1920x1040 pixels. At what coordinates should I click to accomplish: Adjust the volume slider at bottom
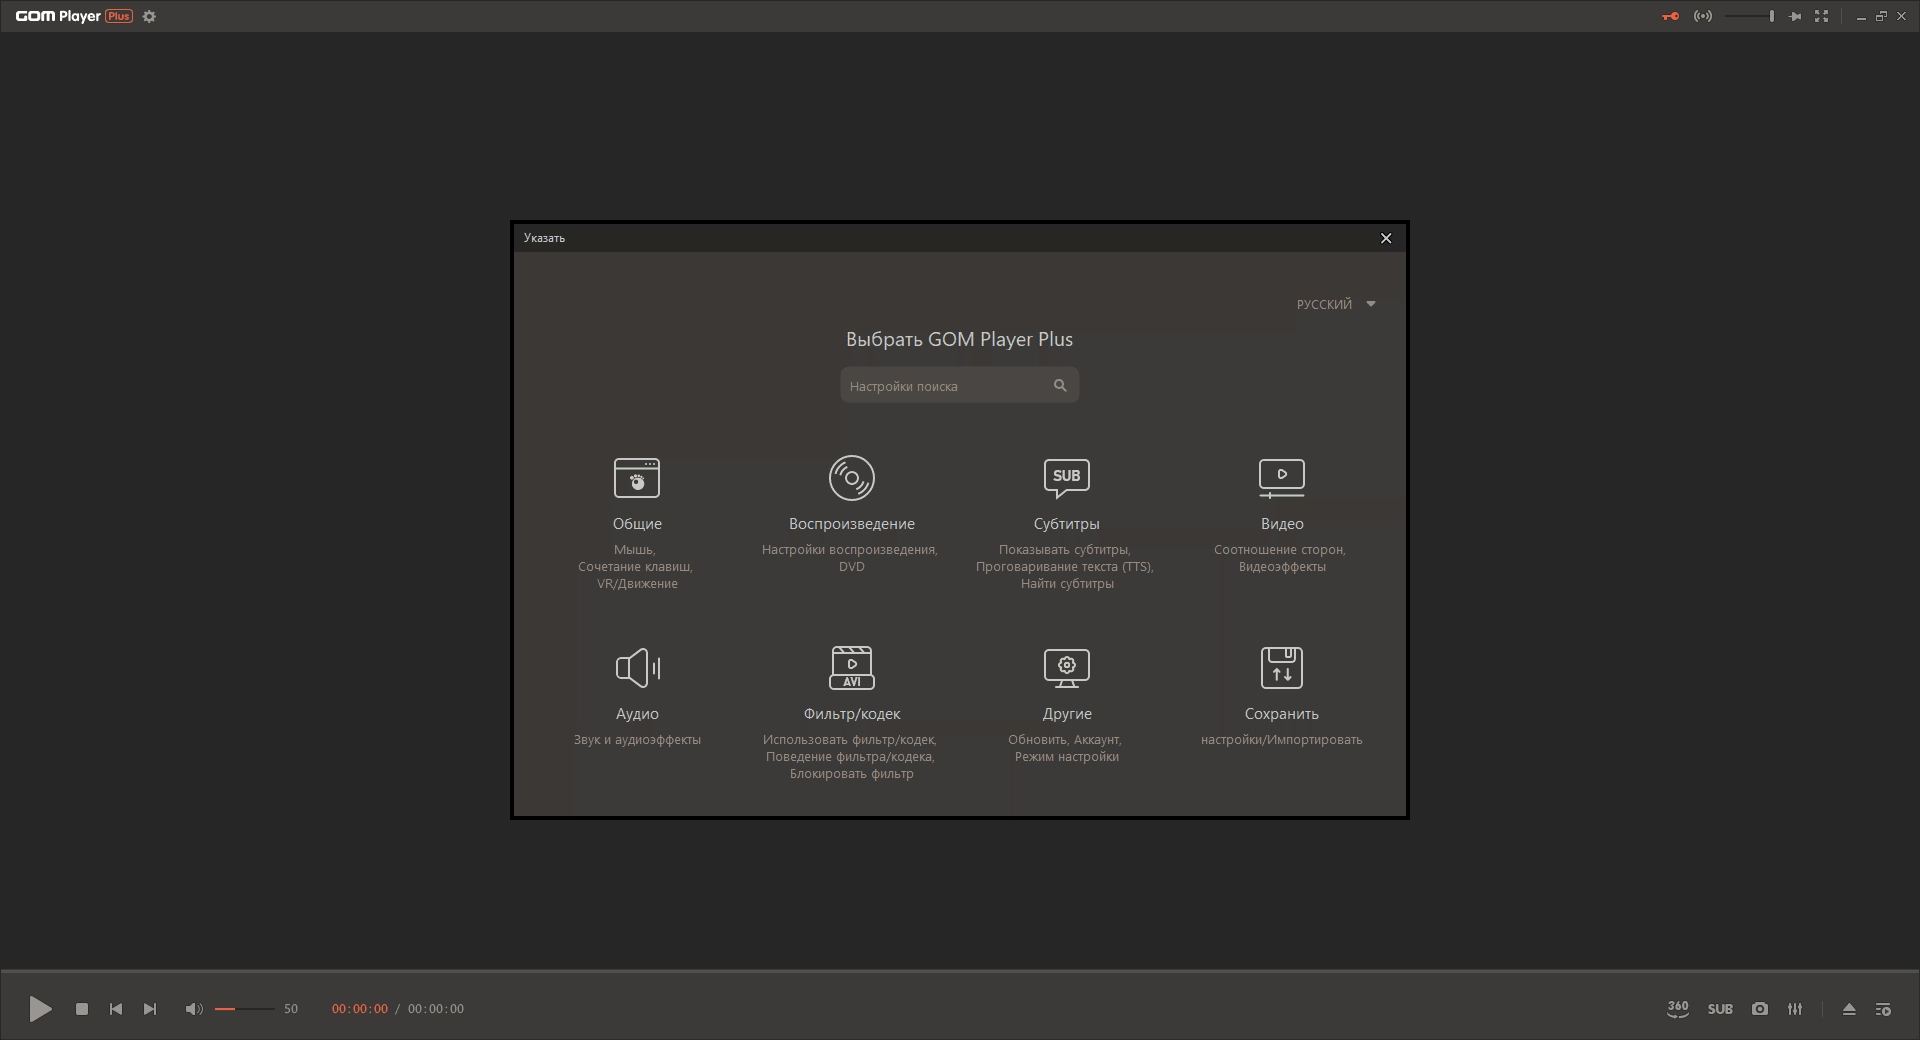[244, 1009]
